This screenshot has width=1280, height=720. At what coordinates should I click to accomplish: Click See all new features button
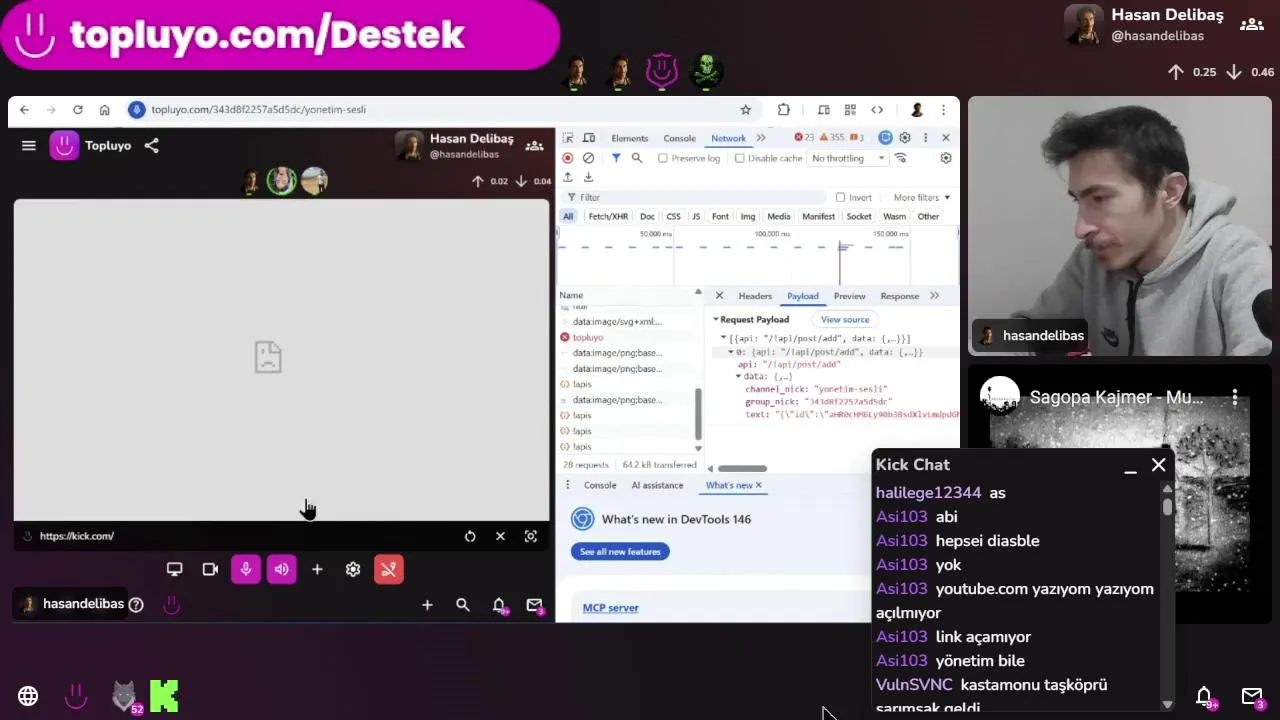click(x=620, y=552)
